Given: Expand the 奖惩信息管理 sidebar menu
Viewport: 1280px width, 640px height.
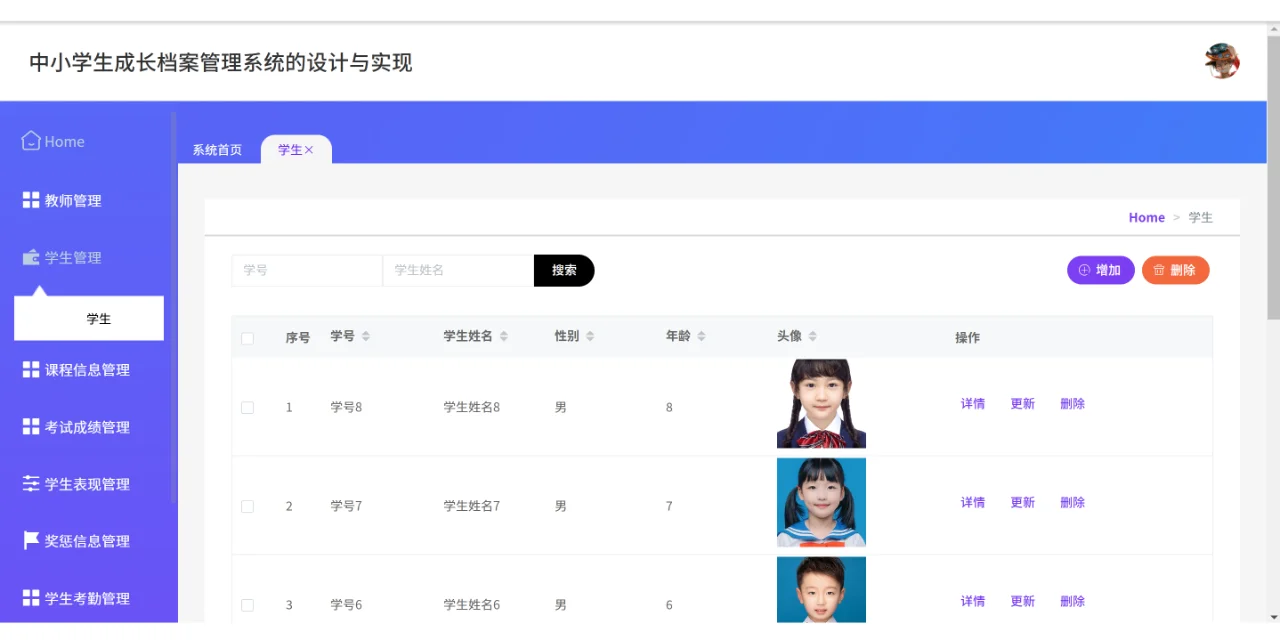Looking at the screenshot, I should point(88,540).
